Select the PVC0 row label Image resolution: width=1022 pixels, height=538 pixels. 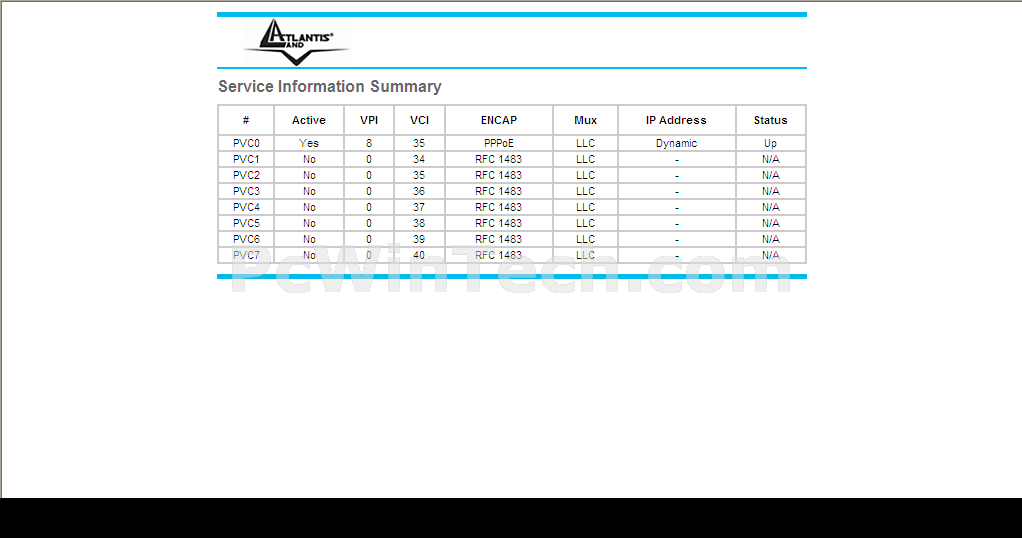click(246, 144)
